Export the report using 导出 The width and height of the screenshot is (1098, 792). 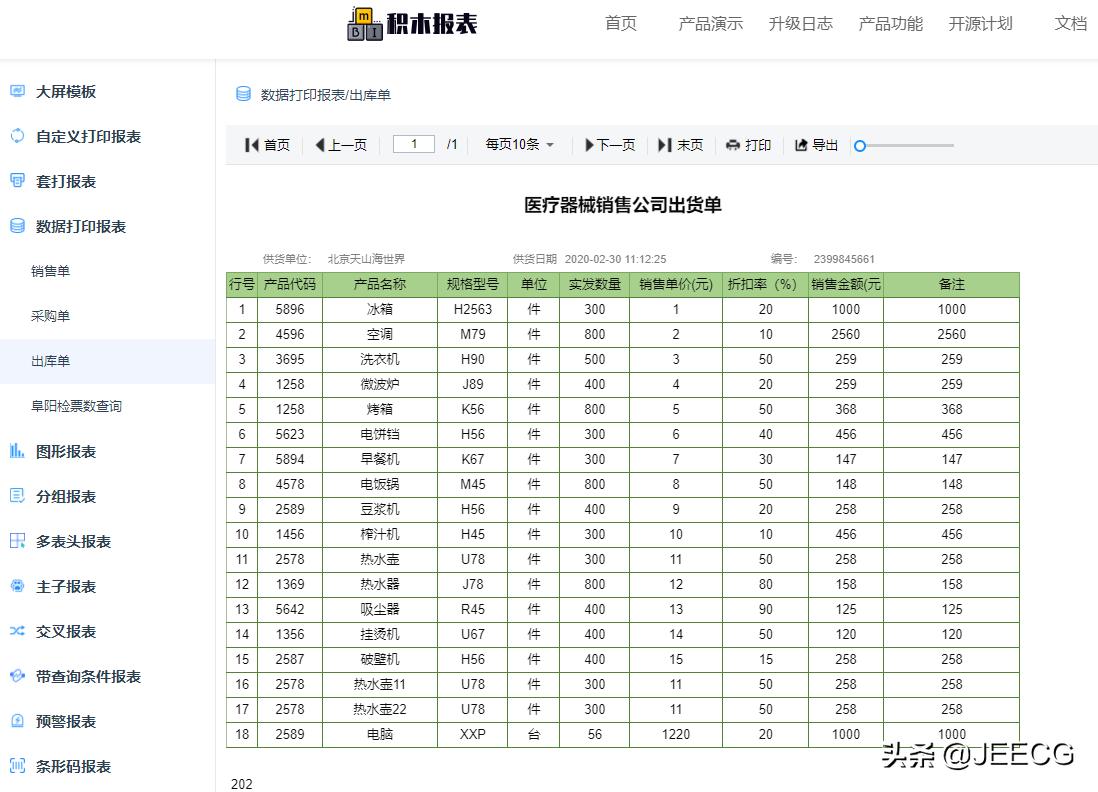(815, 144)
